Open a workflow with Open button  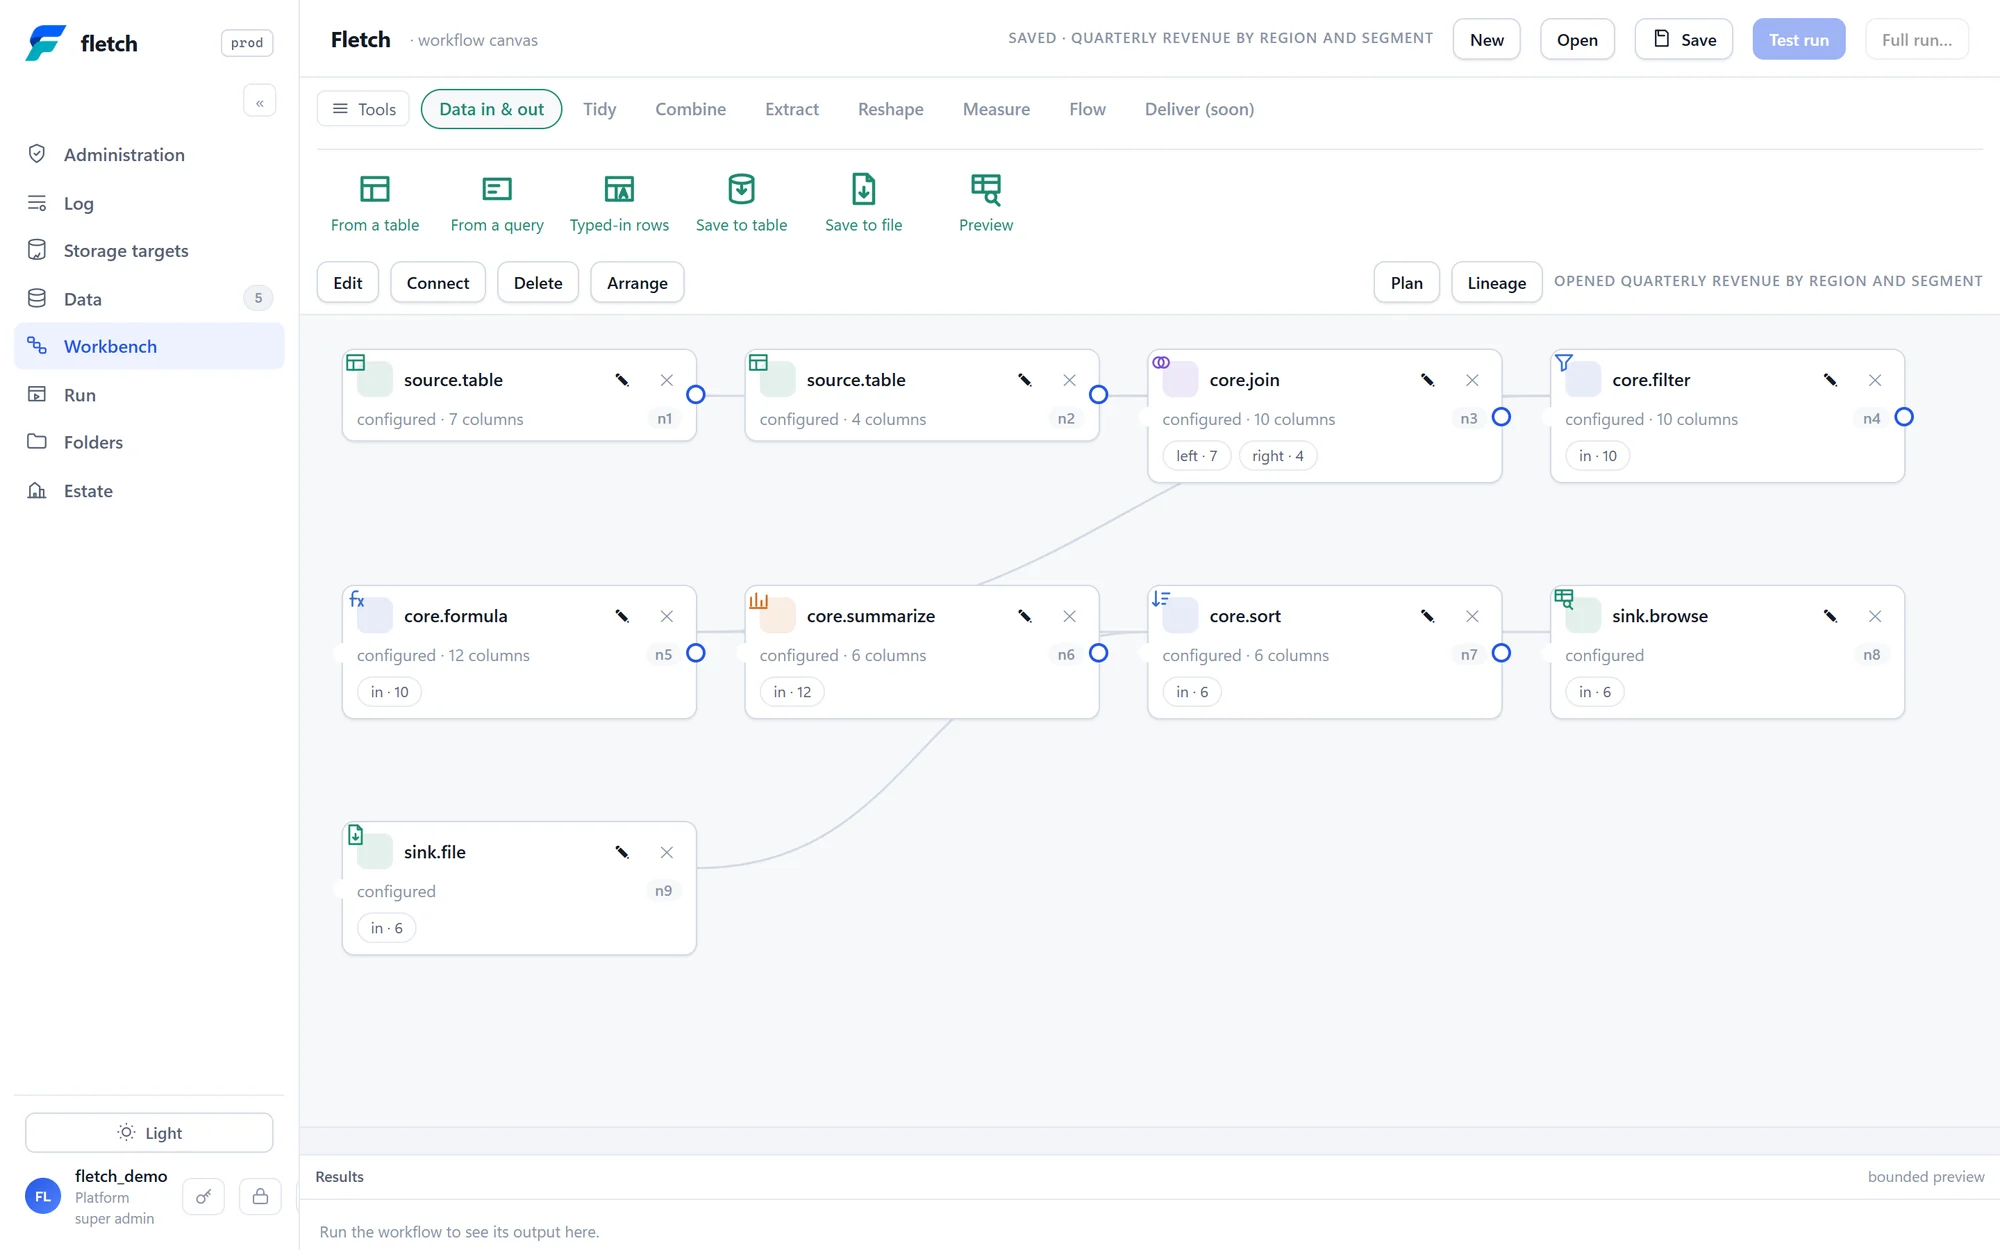click(x=1577, y=40)
